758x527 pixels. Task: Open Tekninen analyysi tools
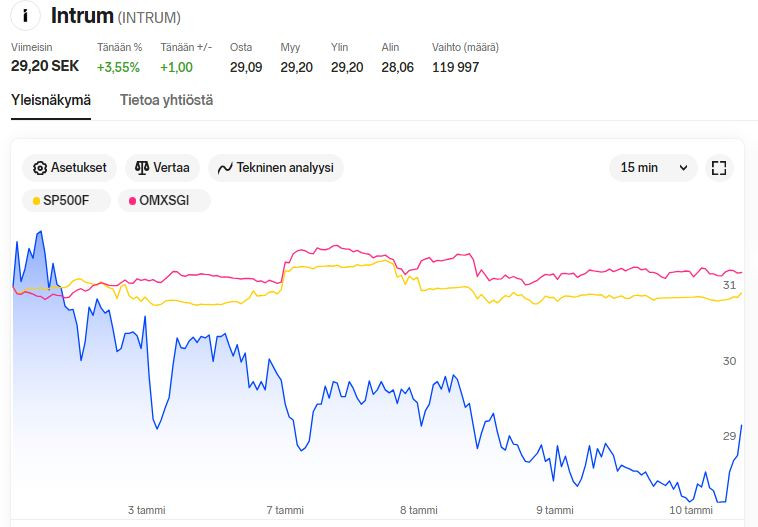pos(276,168)
